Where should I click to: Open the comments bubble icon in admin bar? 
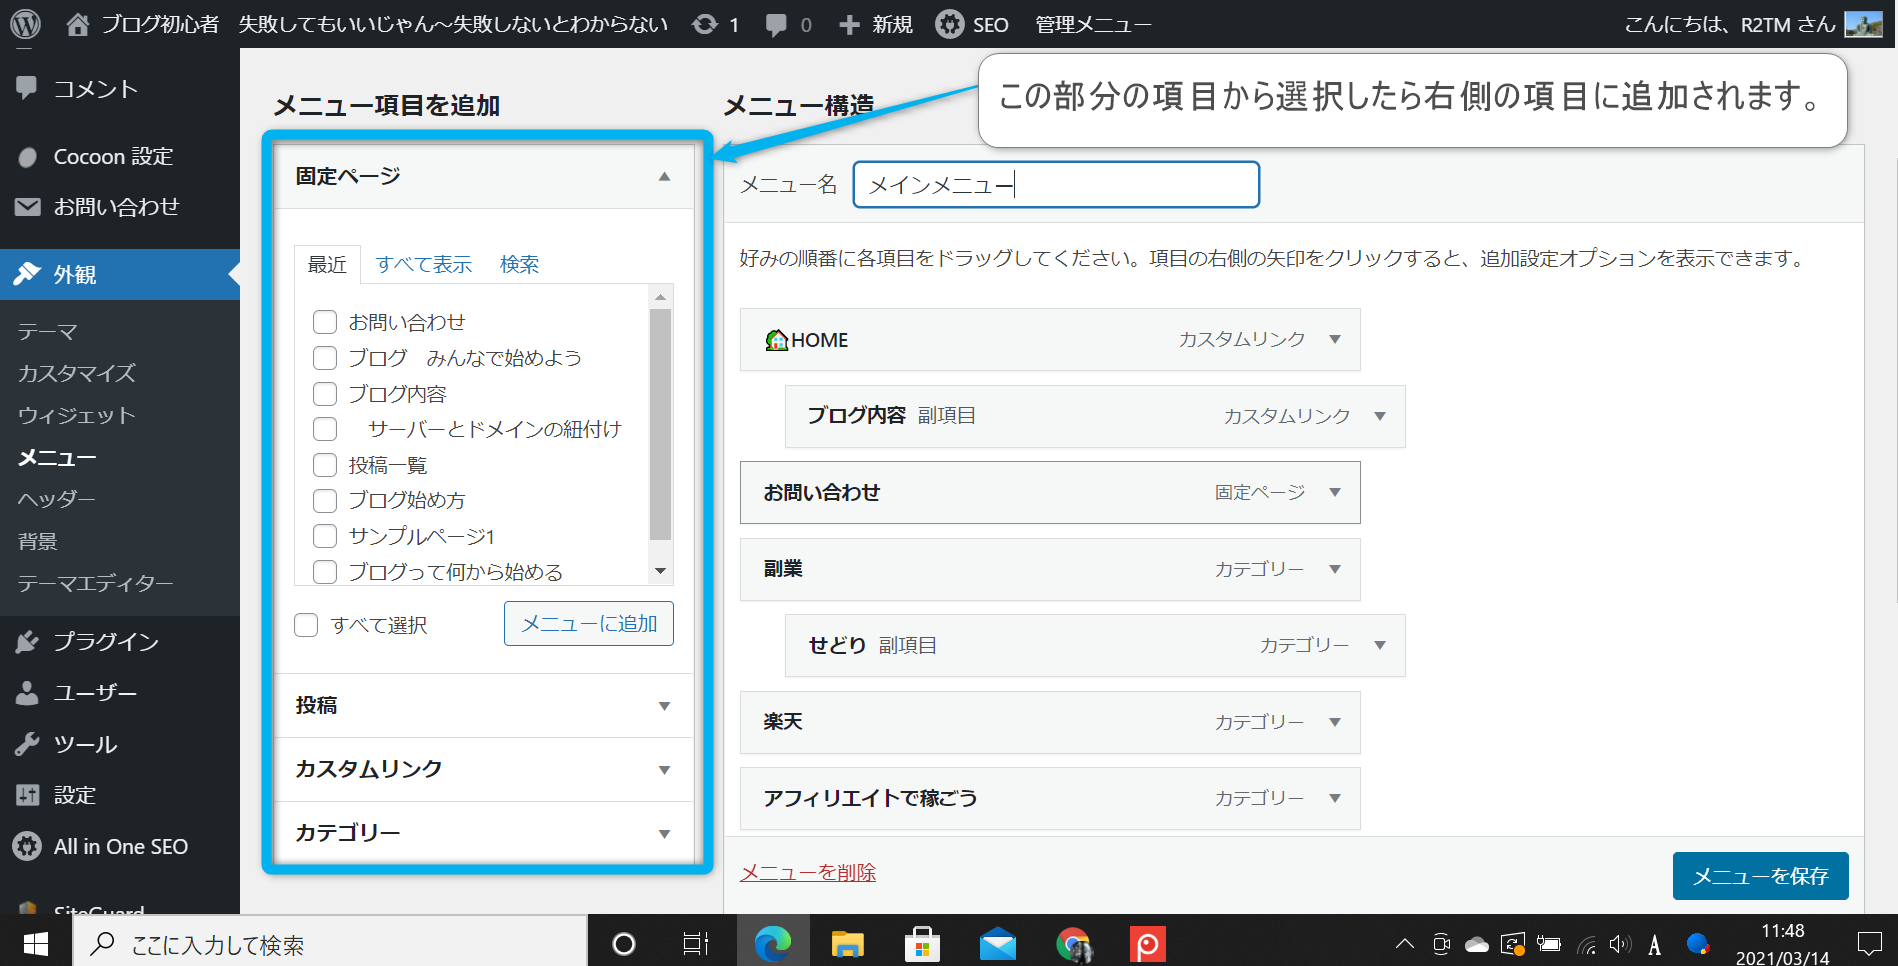[x=776, y=24]
